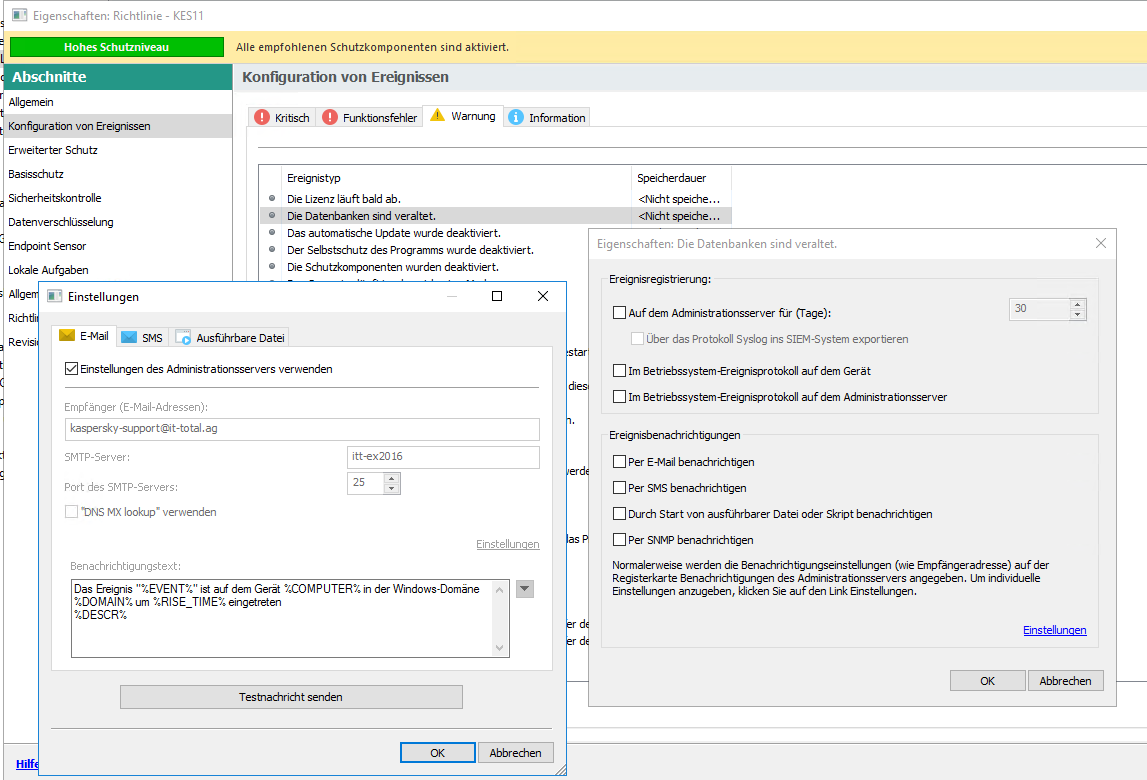Click the Ausführbare Datei tab icon

point(184,338)
